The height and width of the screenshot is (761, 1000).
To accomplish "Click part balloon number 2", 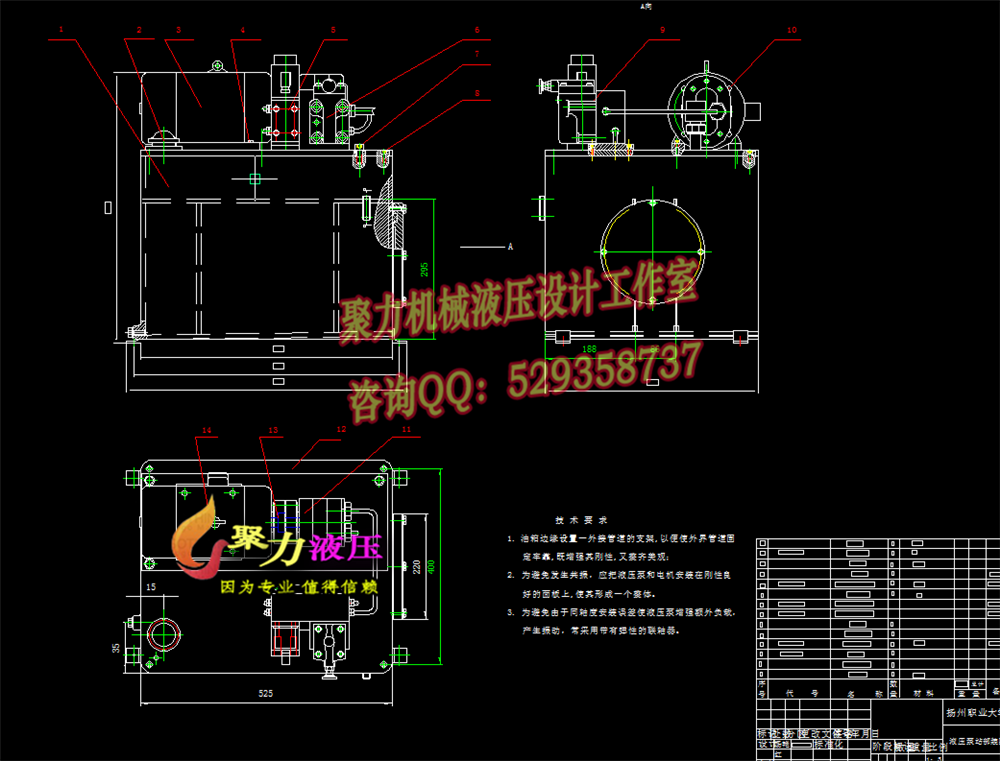I will (139, 30).
